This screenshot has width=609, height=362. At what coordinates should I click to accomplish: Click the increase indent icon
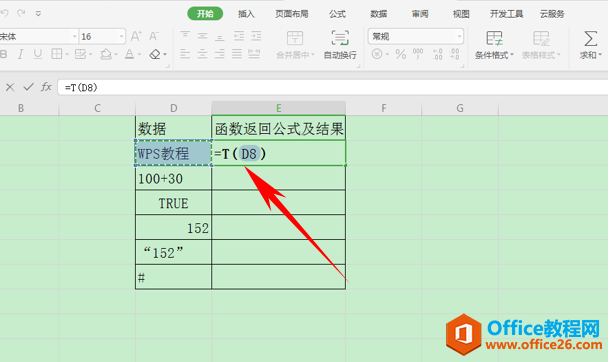[256, 36]
